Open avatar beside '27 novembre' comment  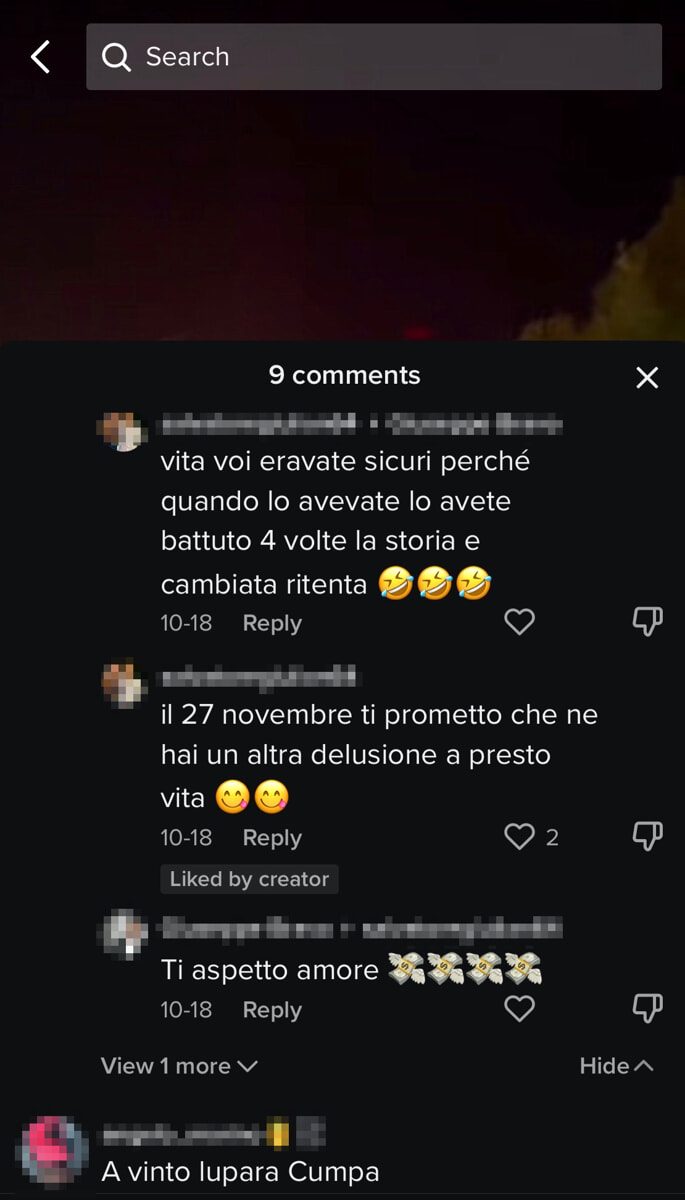pos(126,683)
